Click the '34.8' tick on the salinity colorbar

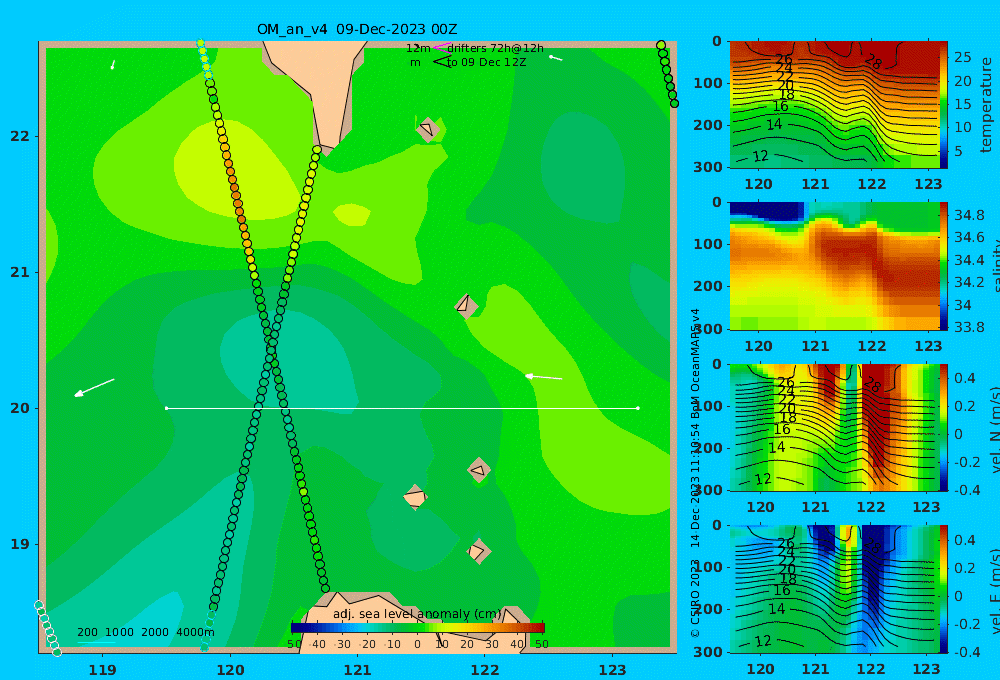coord(969,215)
